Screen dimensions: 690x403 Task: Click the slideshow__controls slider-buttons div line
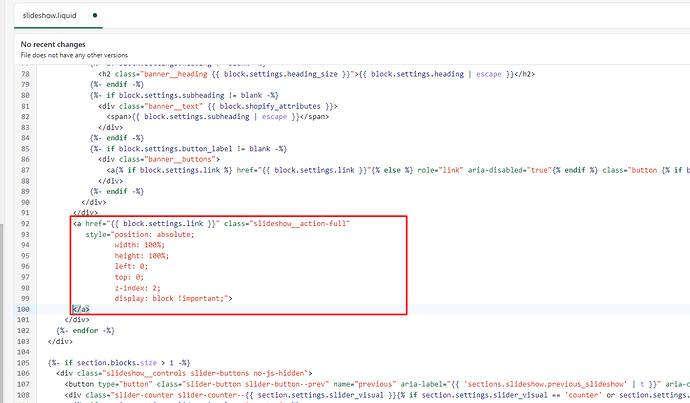coord(184,373)
